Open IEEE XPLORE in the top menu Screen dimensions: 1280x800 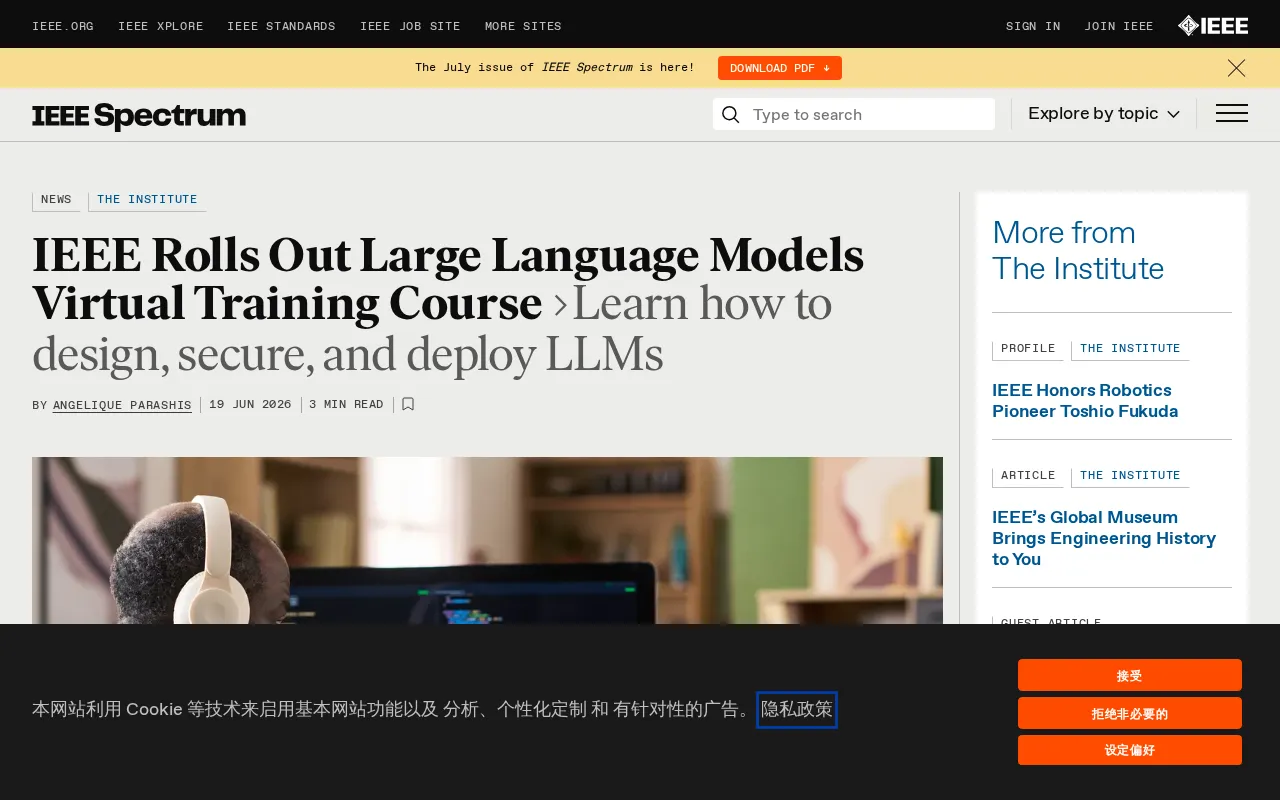point(161,27)
